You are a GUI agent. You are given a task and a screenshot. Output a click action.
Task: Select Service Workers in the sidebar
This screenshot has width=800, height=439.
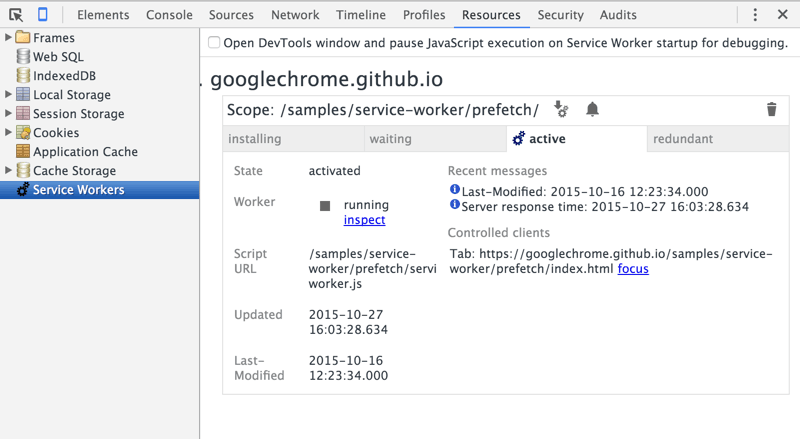point(99,189)
